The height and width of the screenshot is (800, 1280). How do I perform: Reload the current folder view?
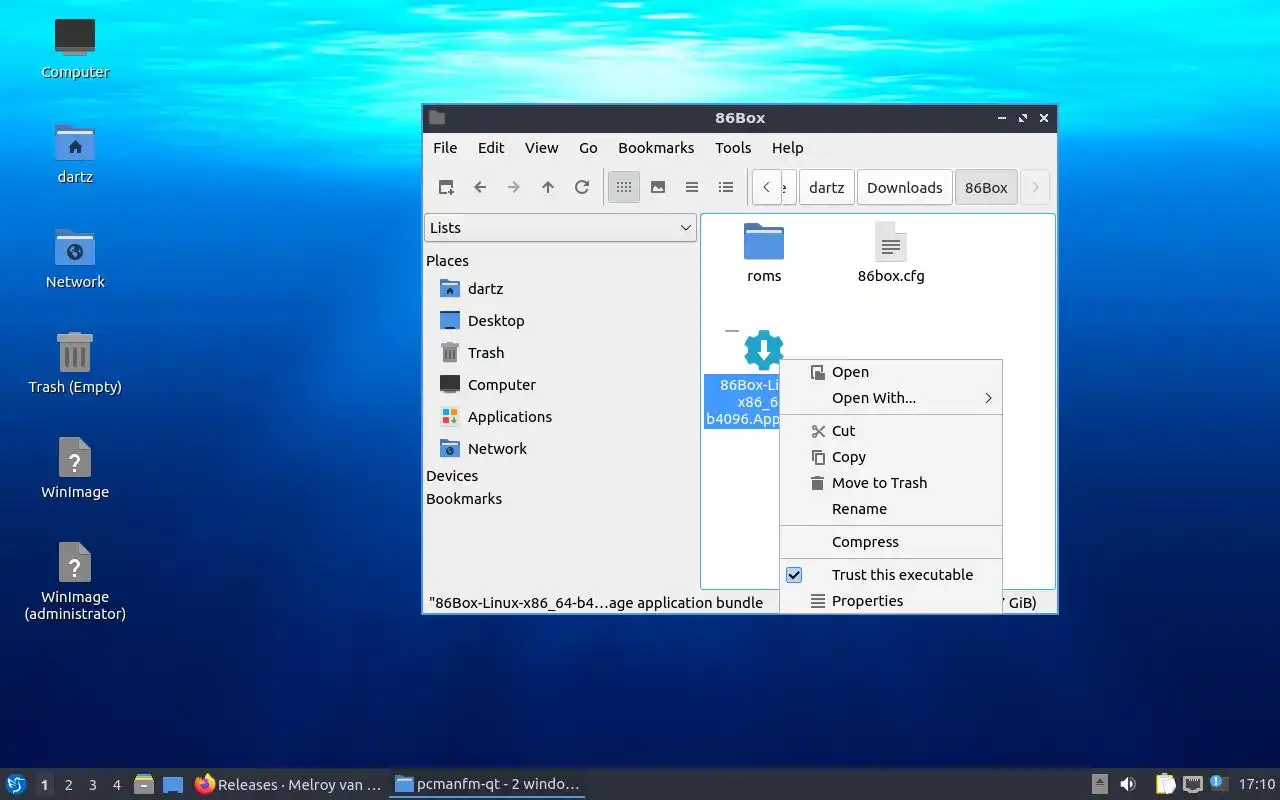(x=582, y=187)
